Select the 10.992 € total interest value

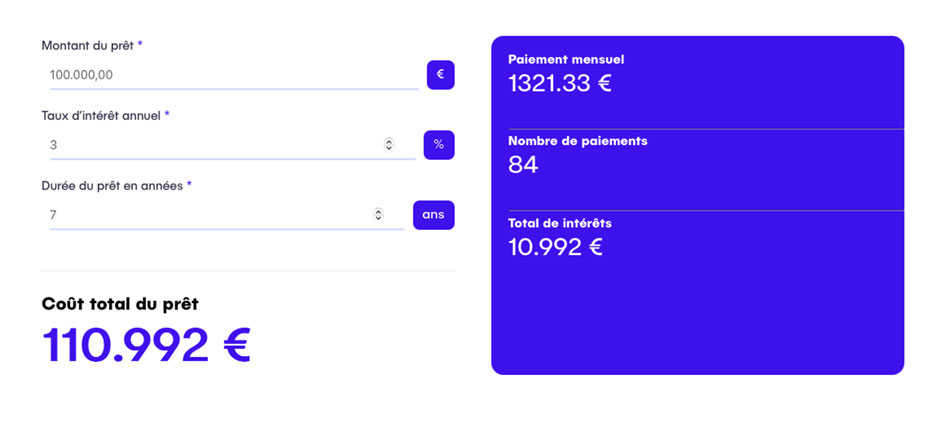pyautogui.click(x=555, y=247)
